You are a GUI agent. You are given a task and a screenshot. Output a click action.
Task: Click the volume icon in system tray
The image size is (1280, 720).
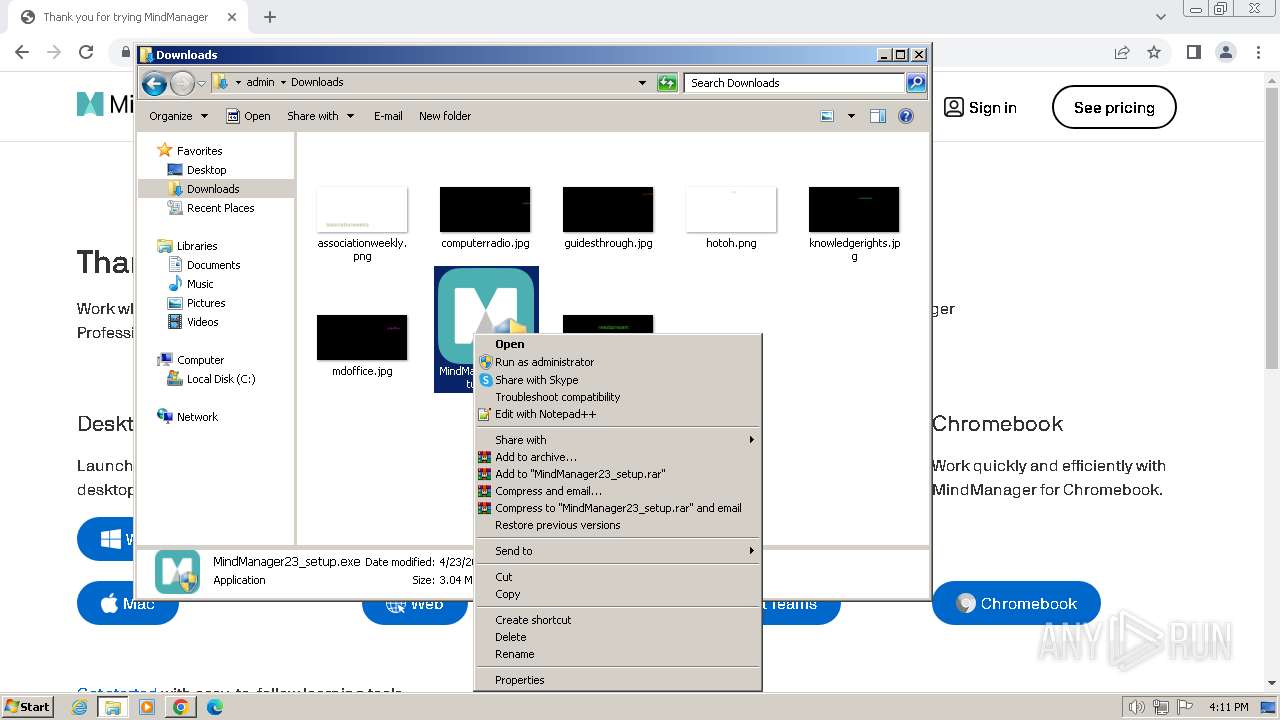[1136, 707]
